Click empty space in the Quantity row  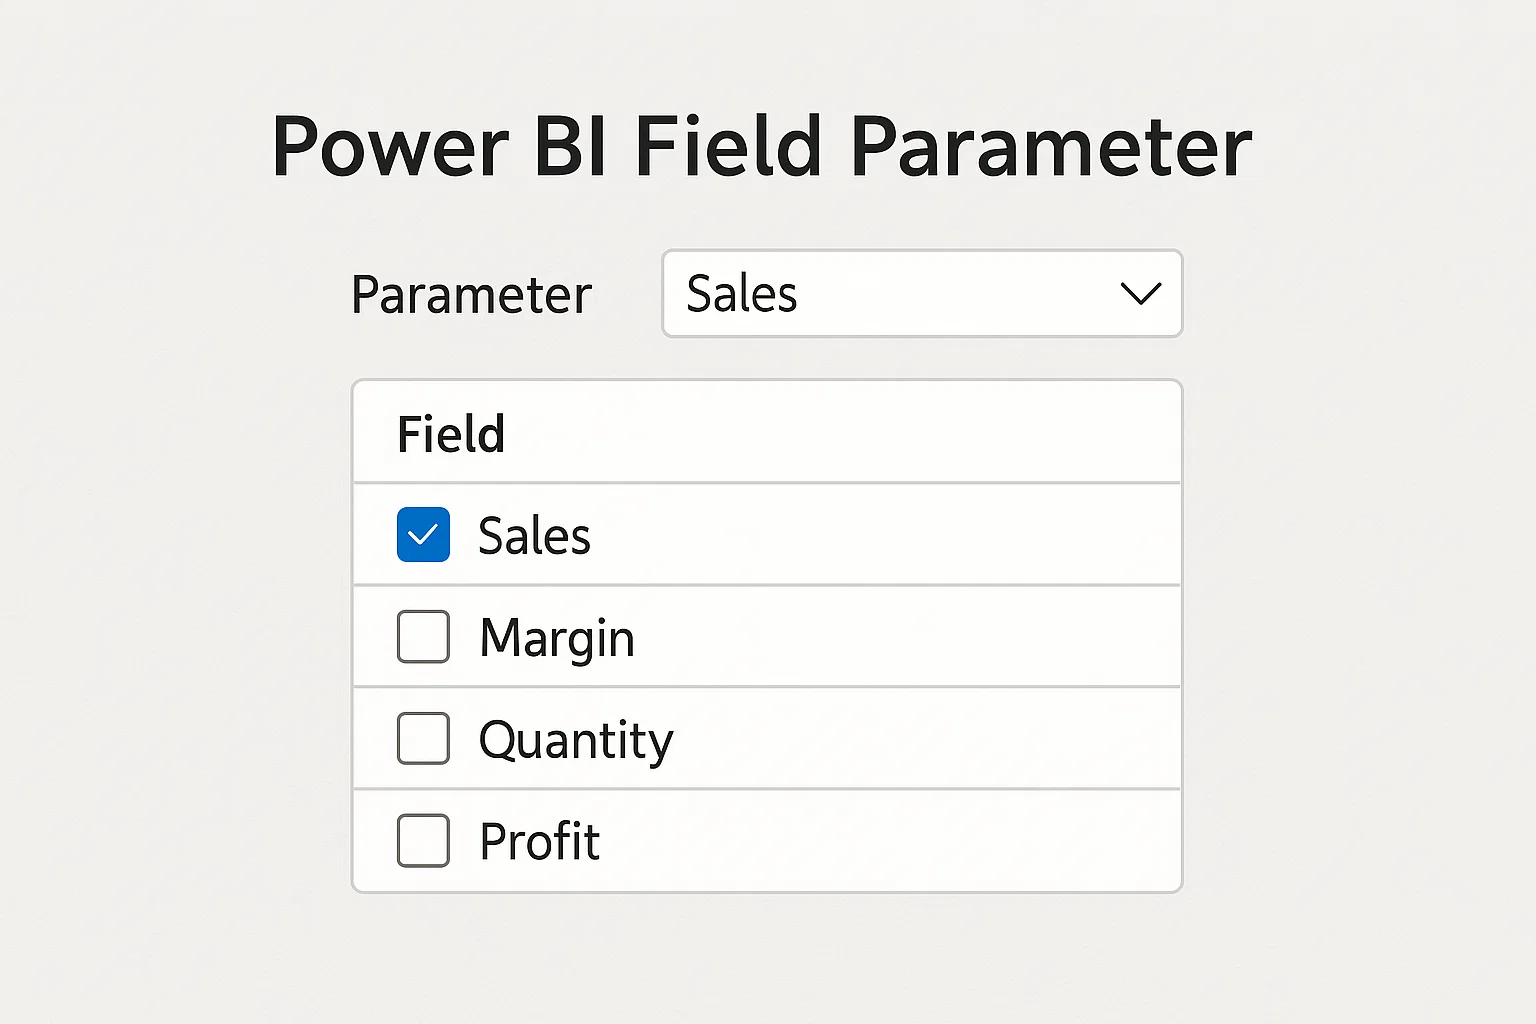(920, 739)
